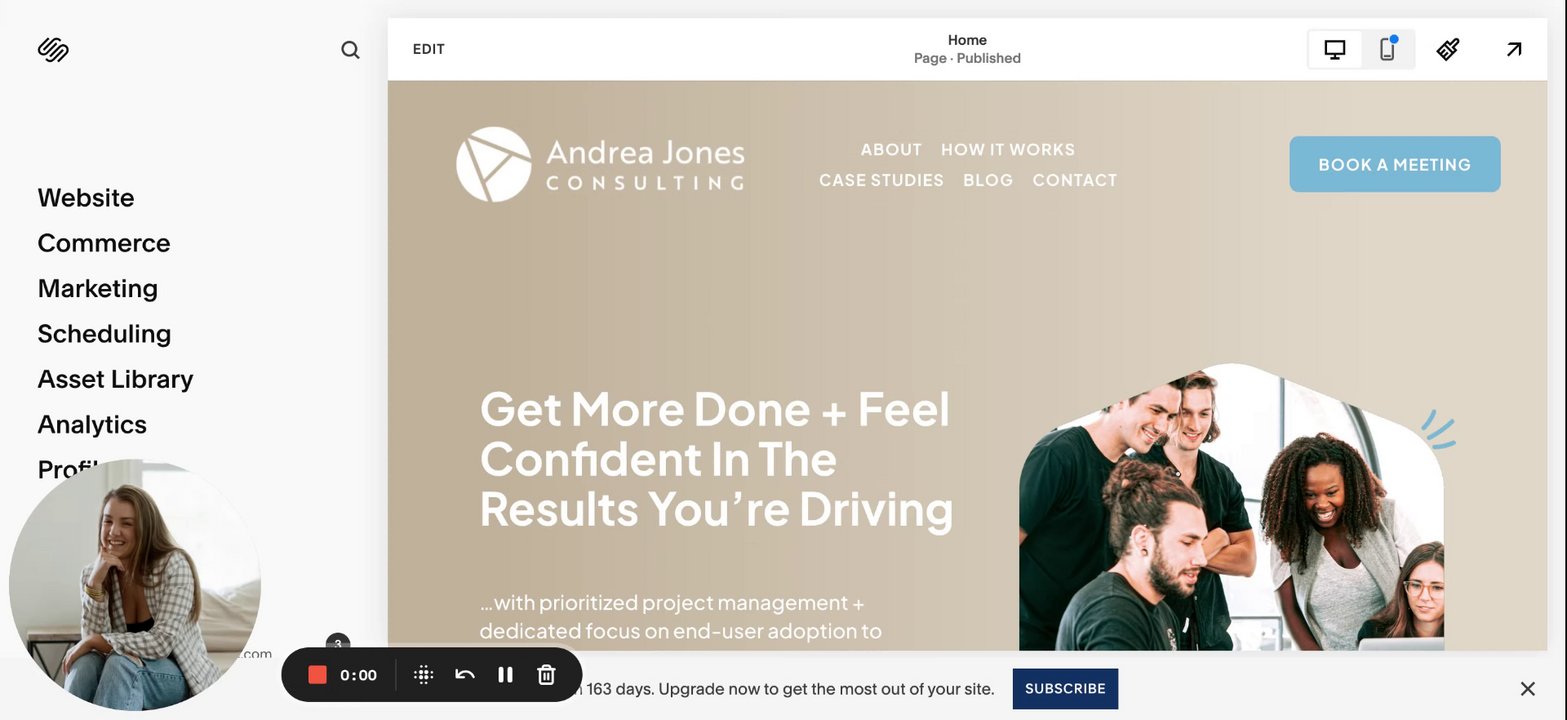Switch to desktop view icon
Image resolution: width=1567 pixels, height=720 pixels.
pos(1335,49)
